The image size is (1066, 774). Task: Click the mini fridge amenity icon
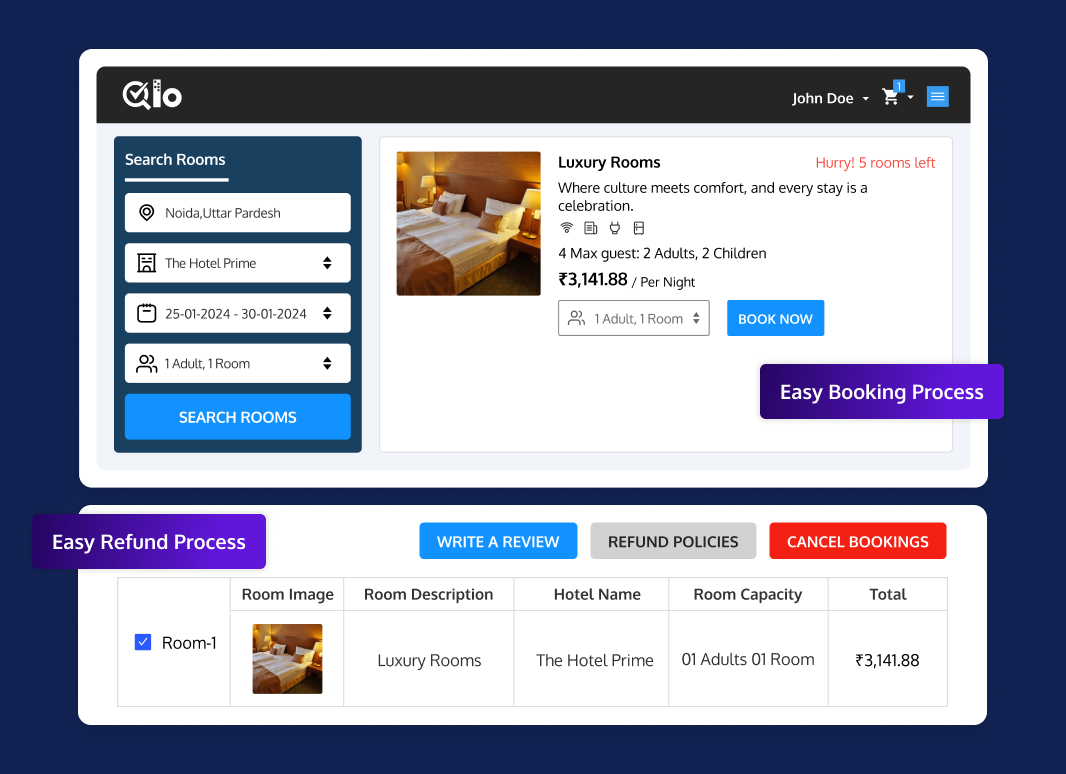[638, 227]
